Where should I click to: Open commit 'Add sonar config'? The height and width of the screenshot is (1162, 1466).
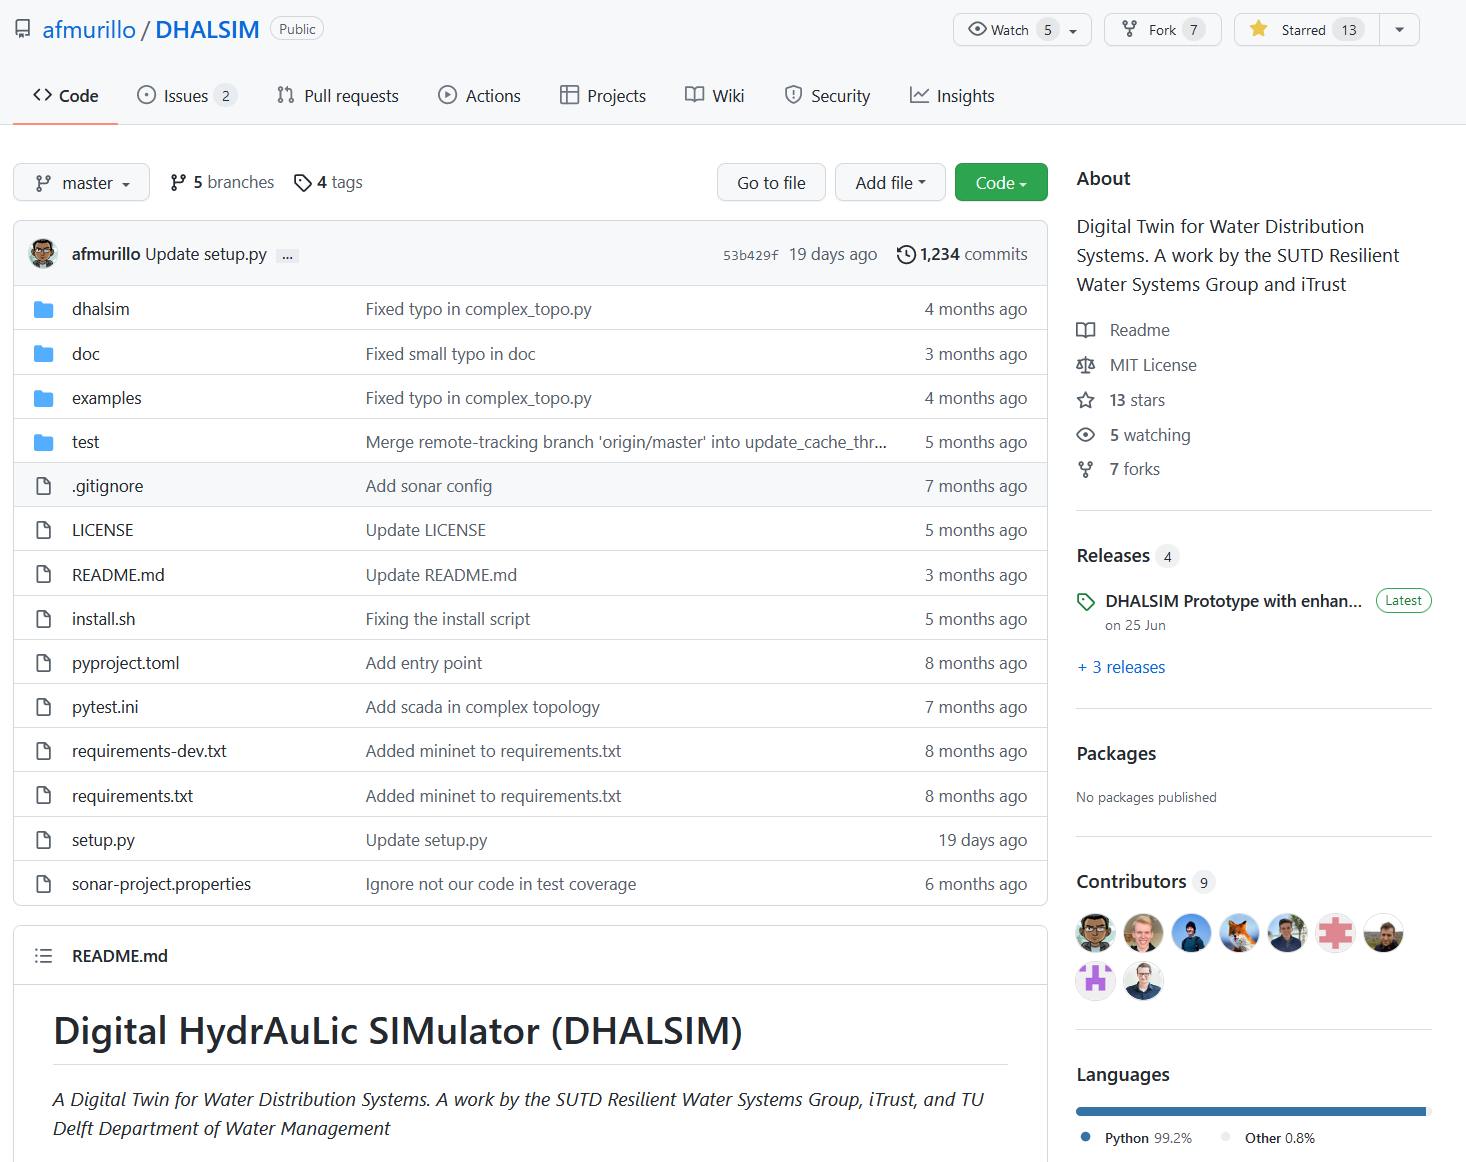[429, 486]
